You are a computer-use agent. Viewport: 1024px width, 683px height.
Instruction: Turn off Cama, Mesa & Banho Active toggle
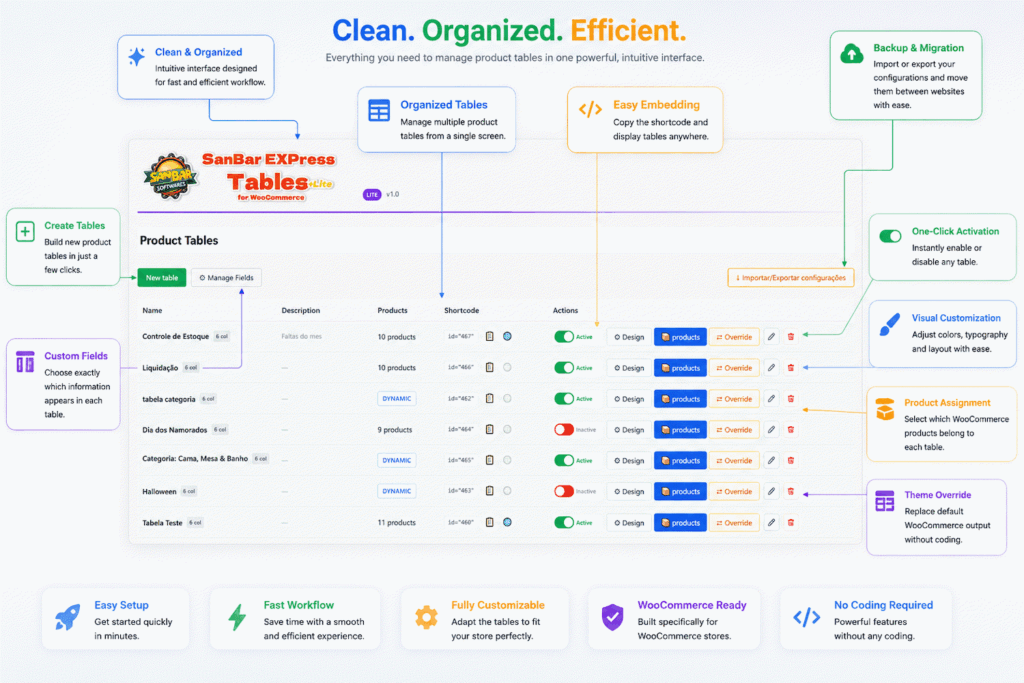[564, 460]
